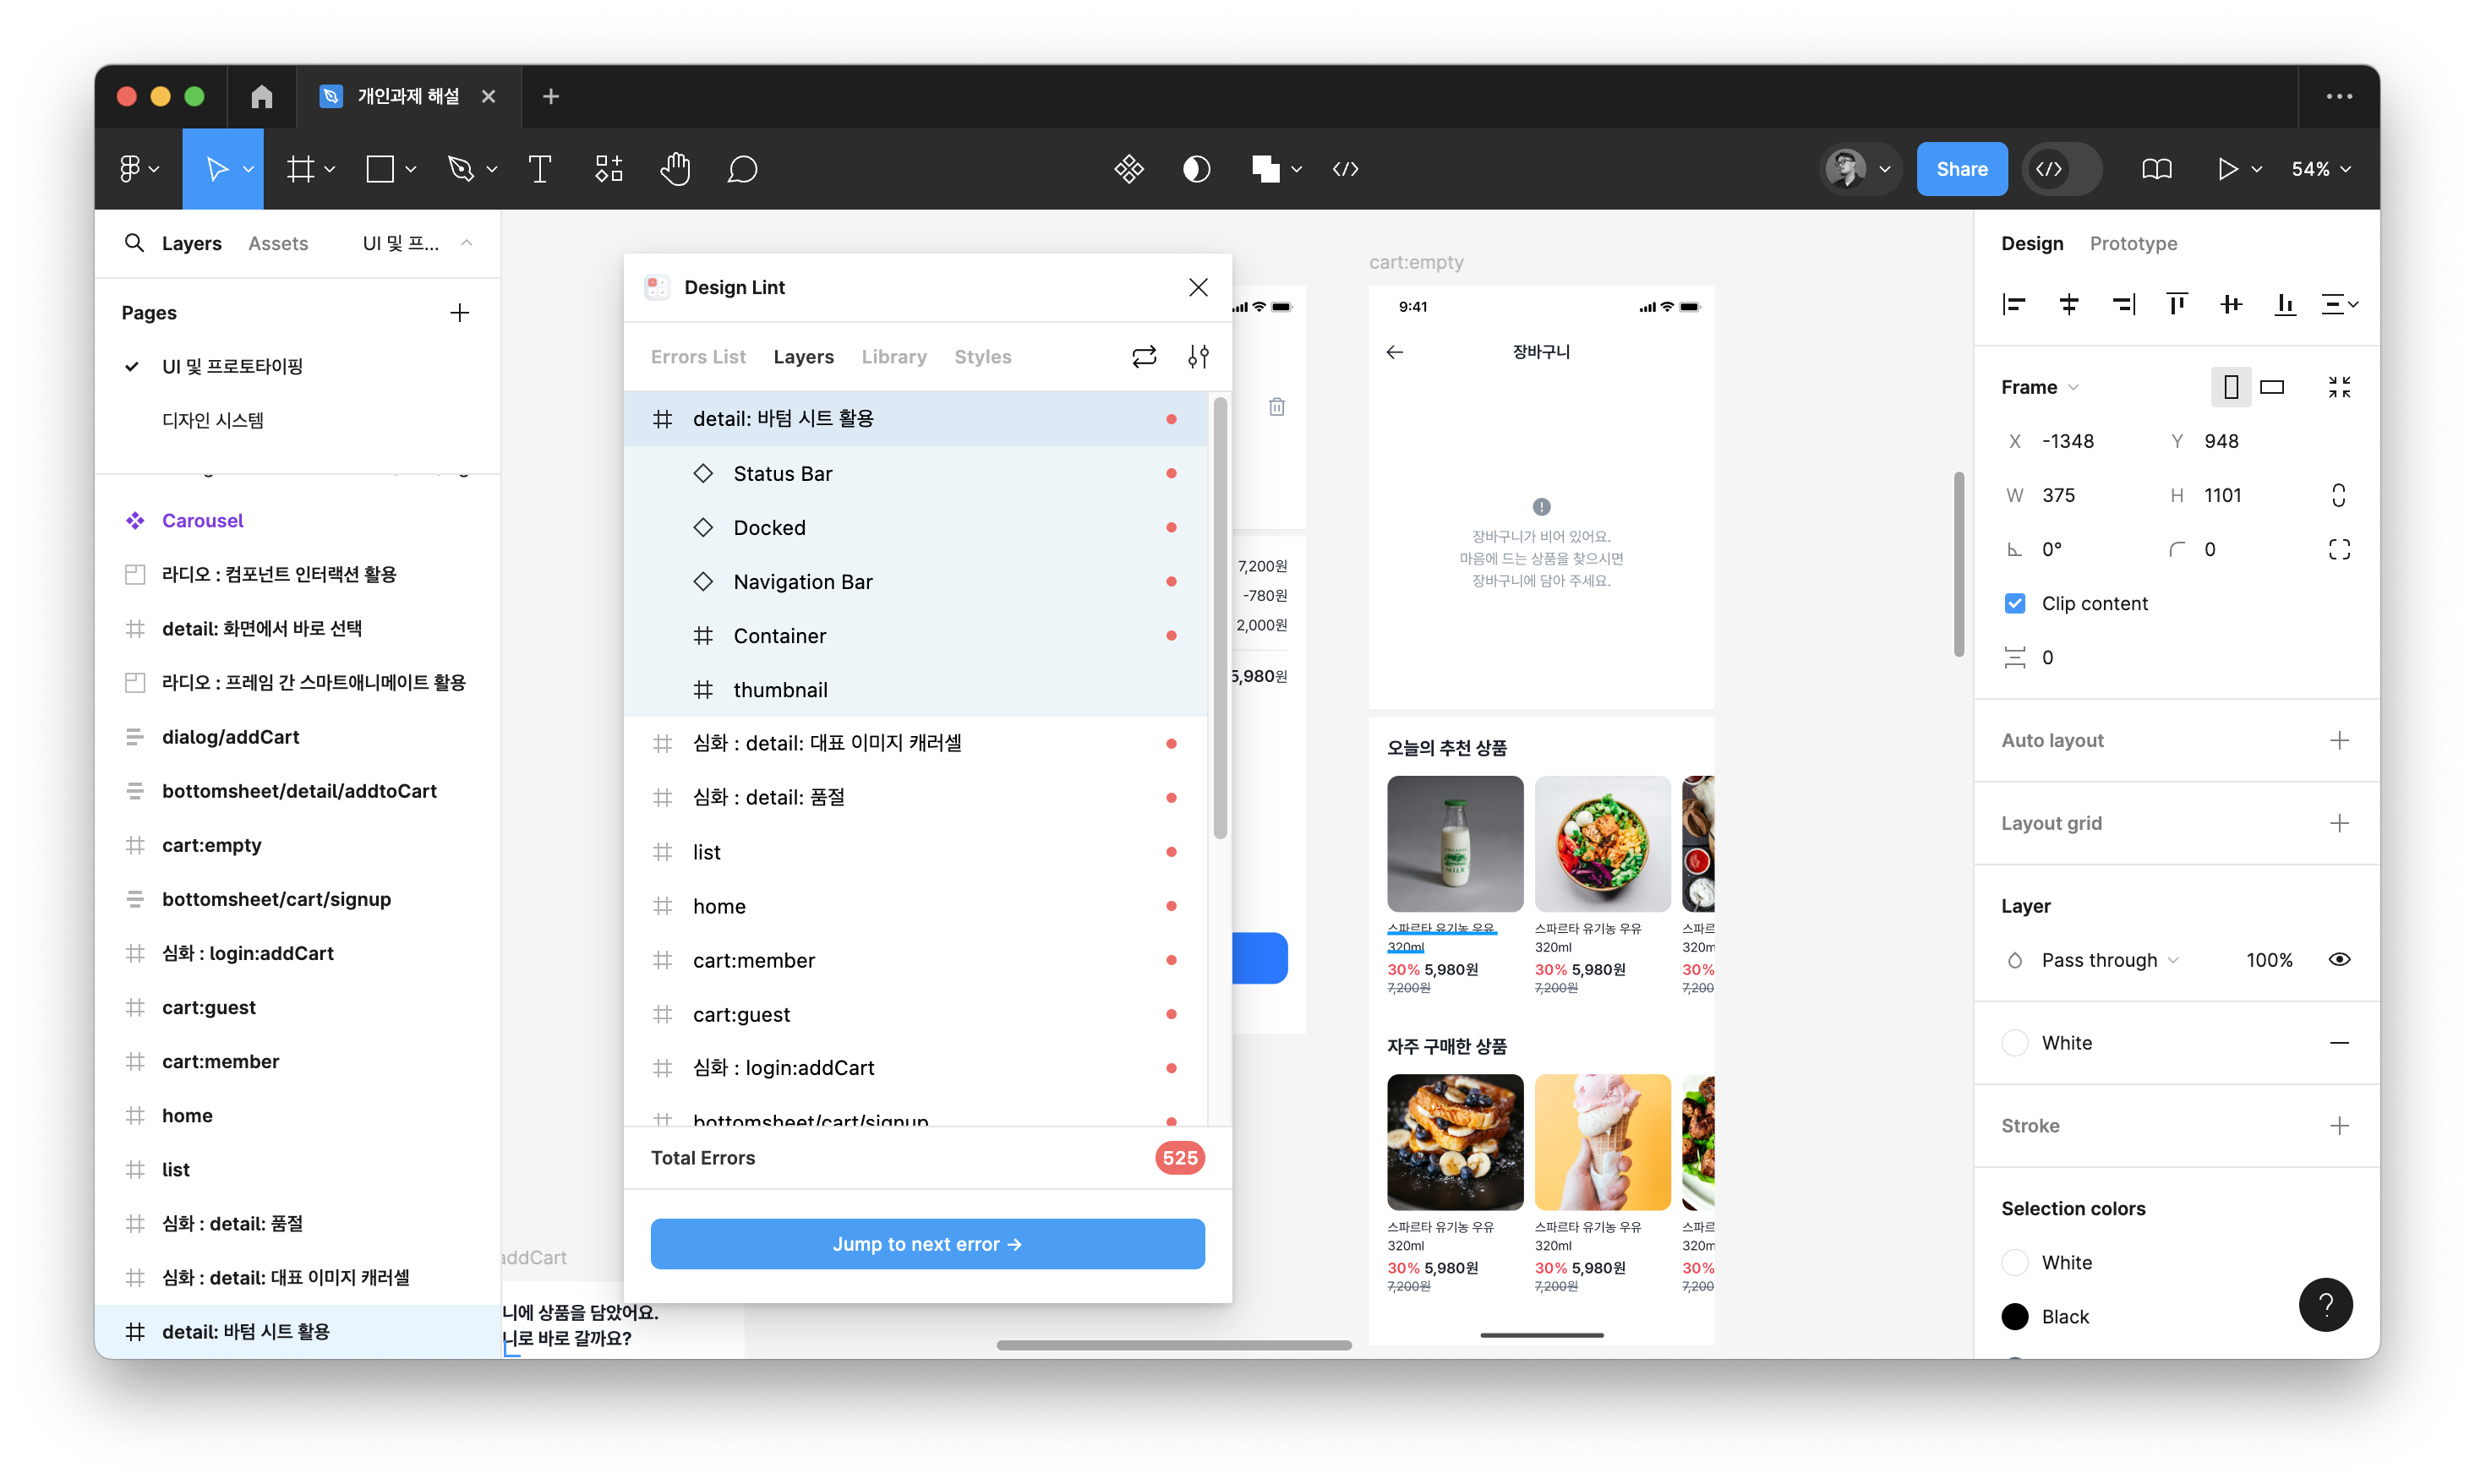The height and width of the screenshot is (1484, 2475).
Task: Align left in Design panel
Action: (x=2014, y=304)
